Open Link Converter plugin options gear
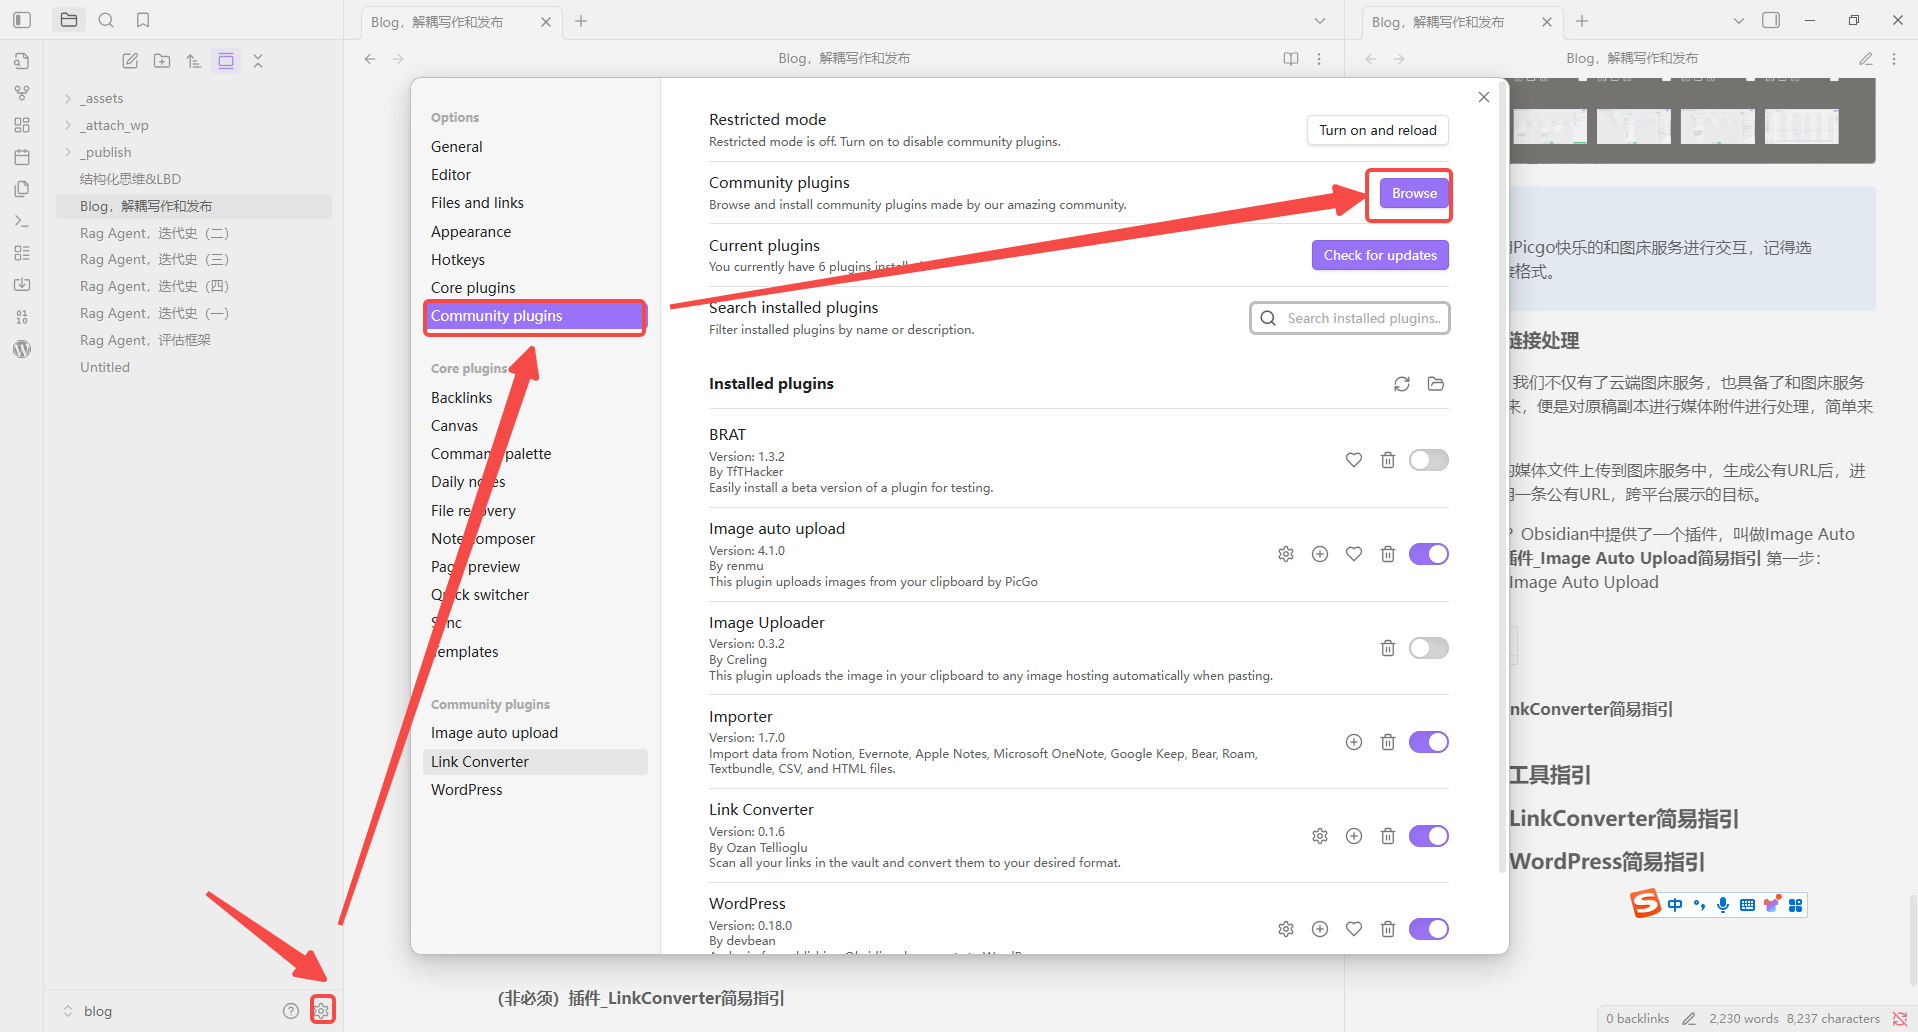This screenshot has width=1918, height=1032. (x=1319, y=836)
